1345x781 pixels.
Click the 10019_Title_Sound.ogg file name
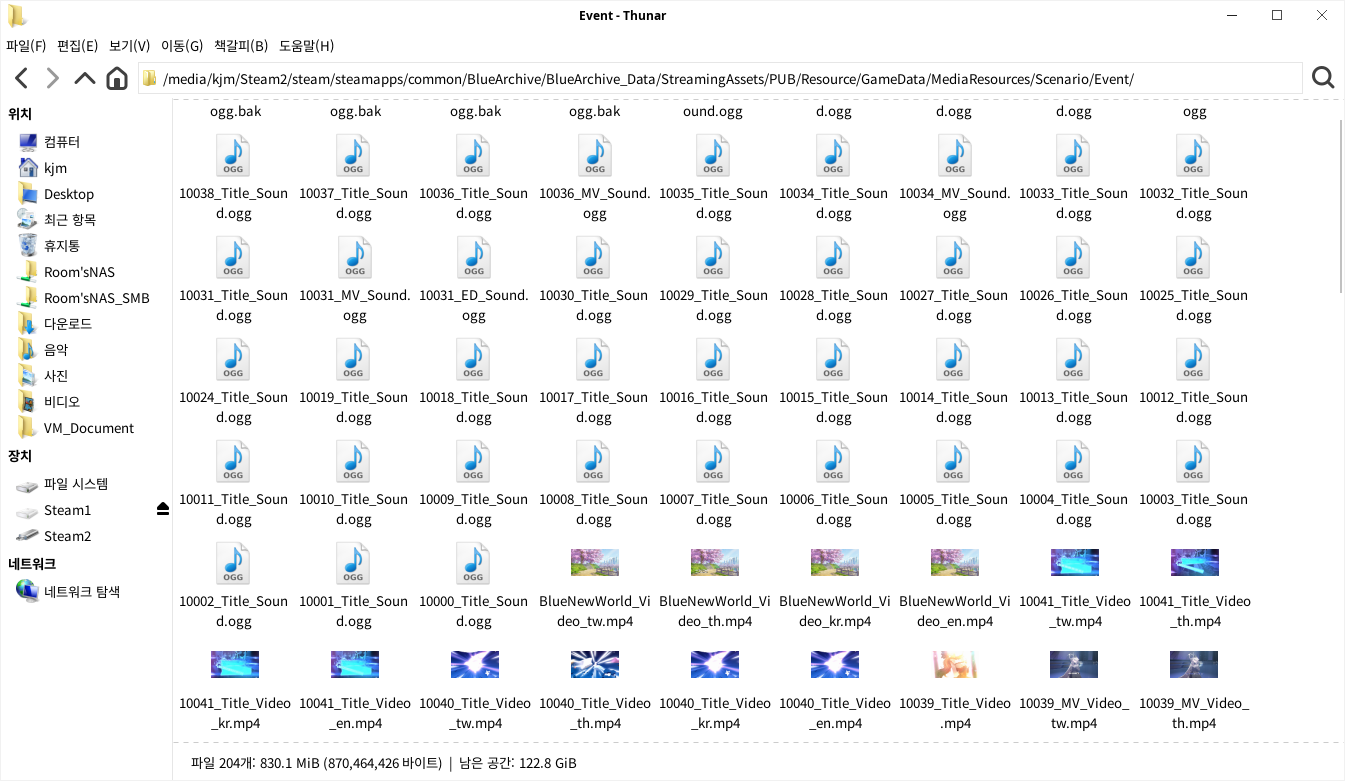point(354,407)
